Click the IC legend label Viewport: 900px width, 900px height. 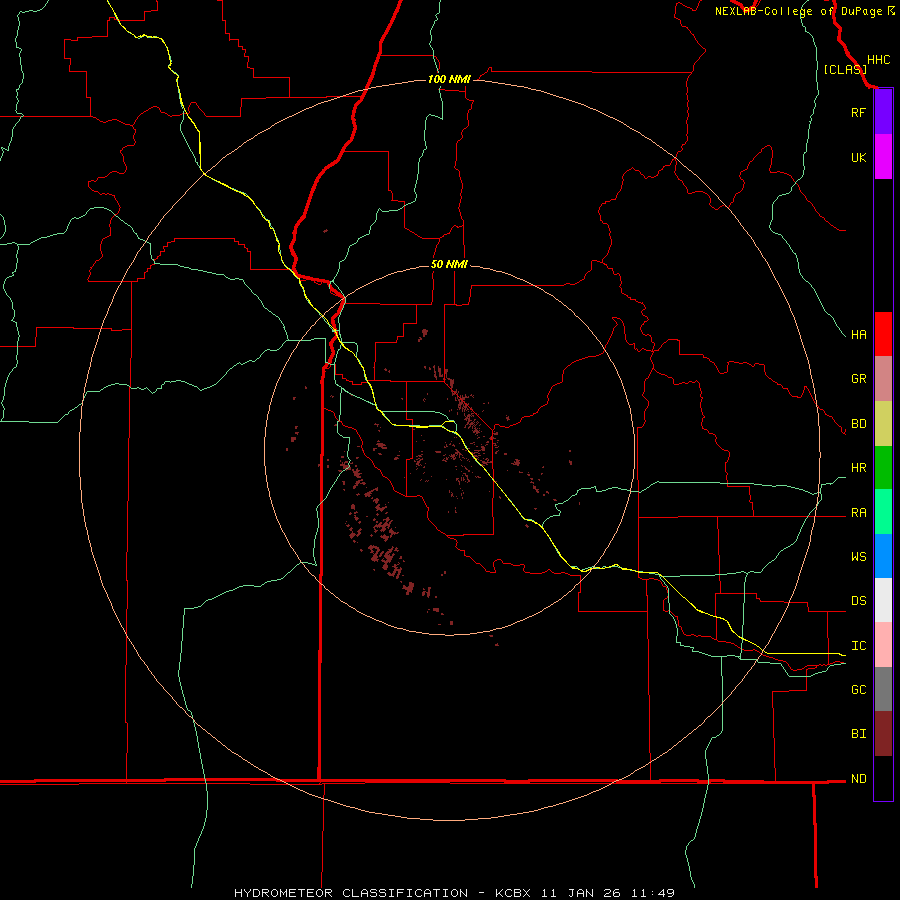click(858, 646)
